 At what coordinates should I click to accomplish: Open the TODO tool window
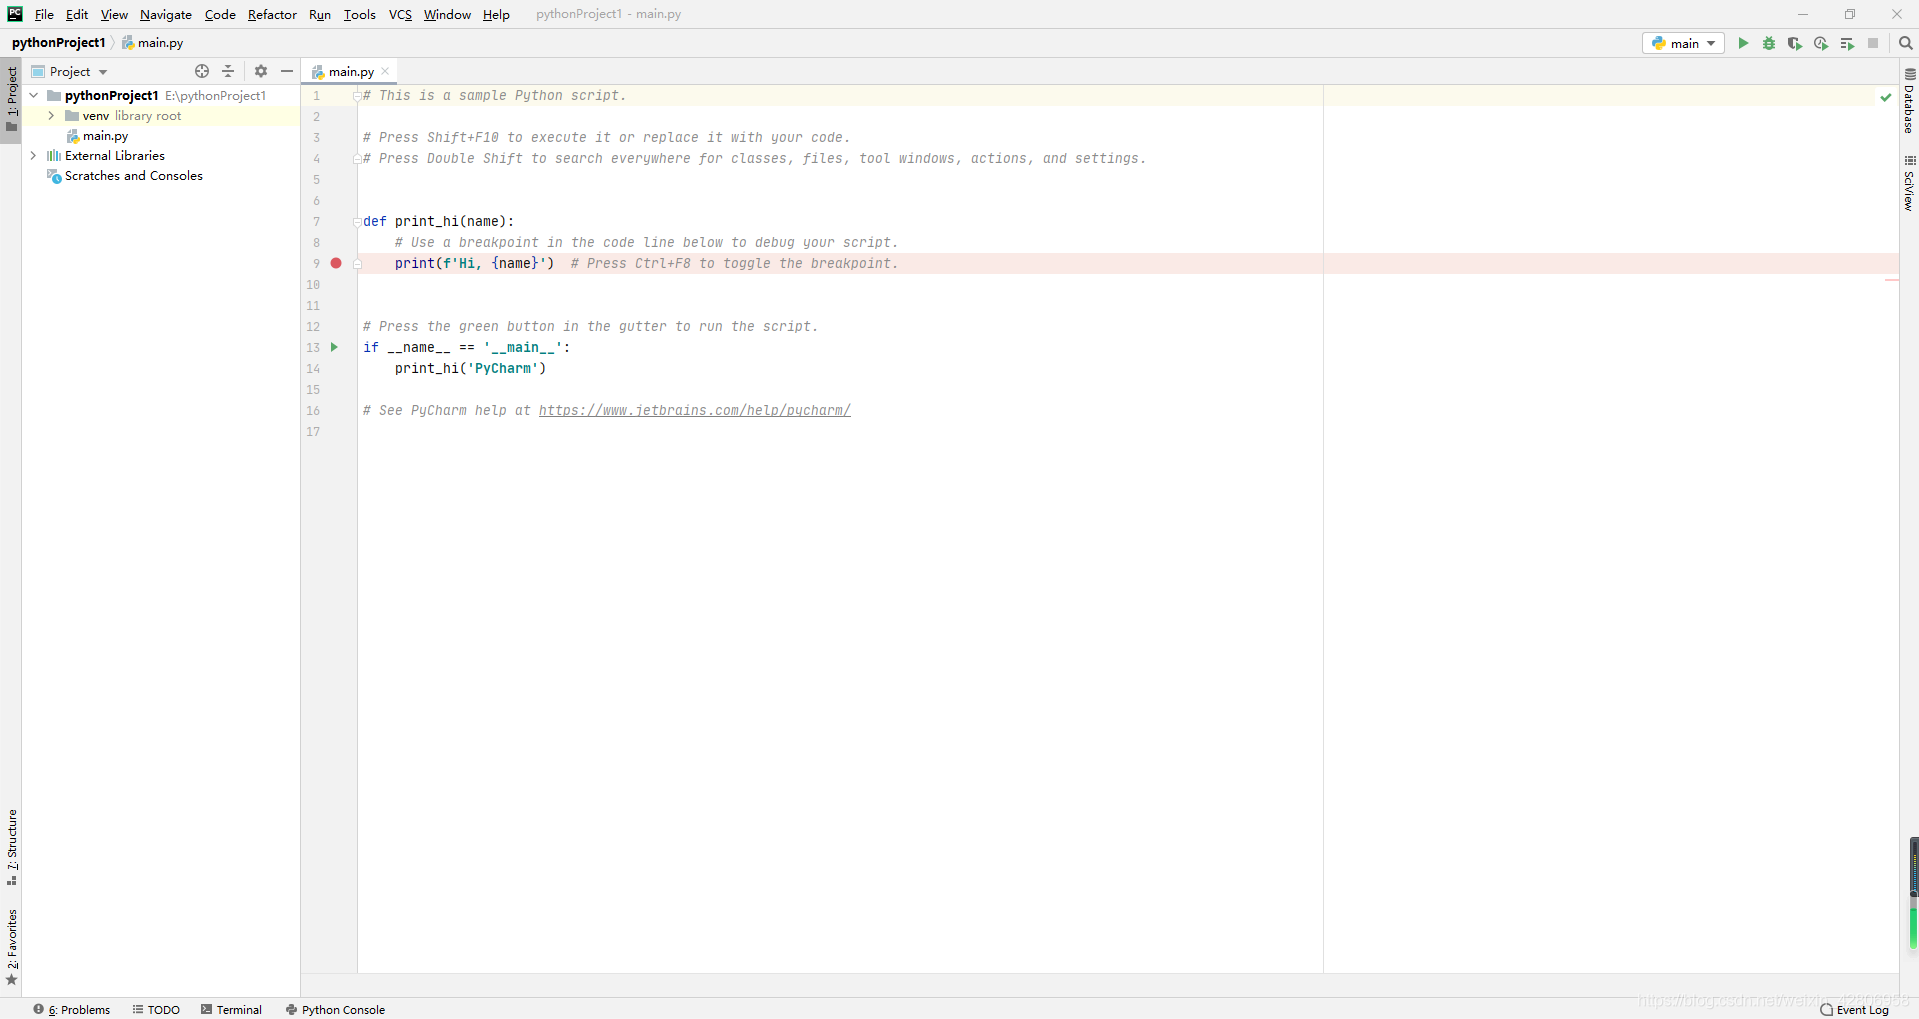pos(156,1009)
